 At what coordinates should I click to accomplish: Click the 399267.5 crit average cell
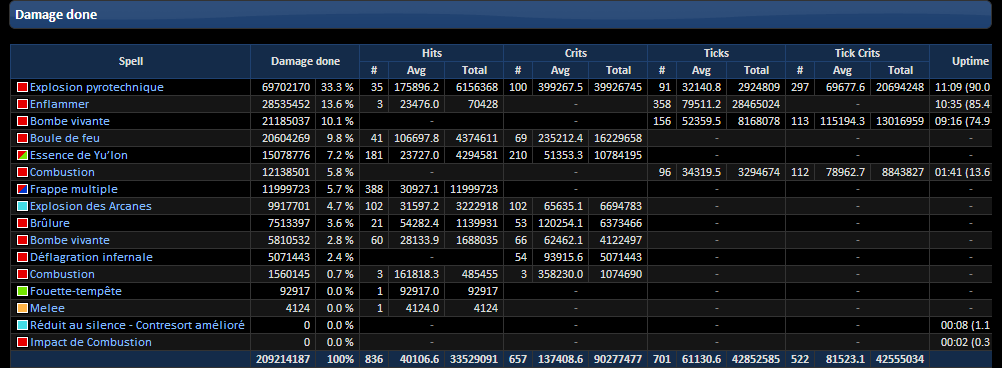click(559, 87)
